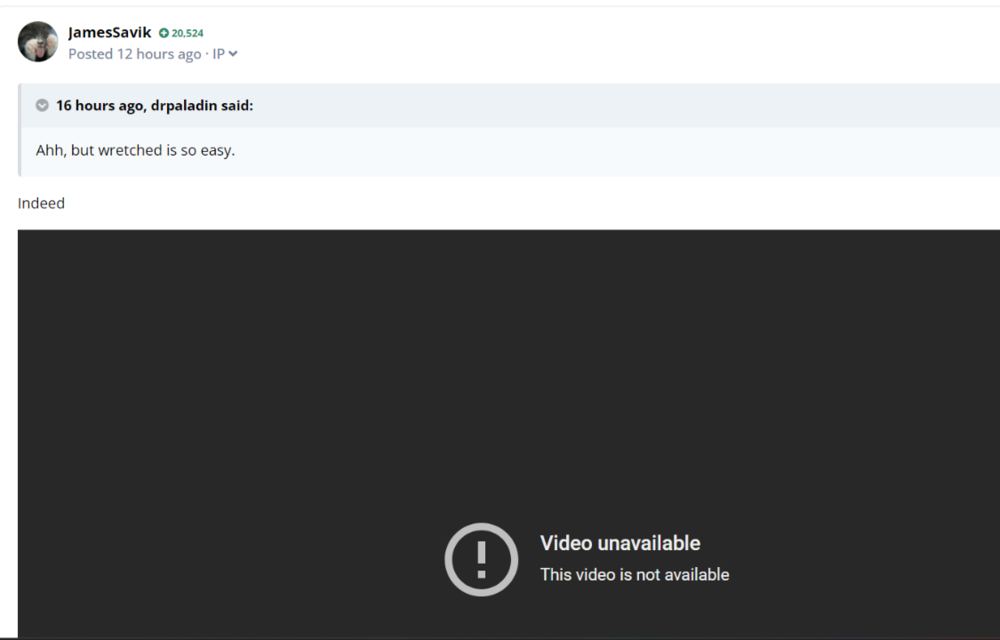This screenshot has height=640, width=1000.
Task: Click the '16 hours ago' quote timestamp
Action: click(x=99, y=105)
